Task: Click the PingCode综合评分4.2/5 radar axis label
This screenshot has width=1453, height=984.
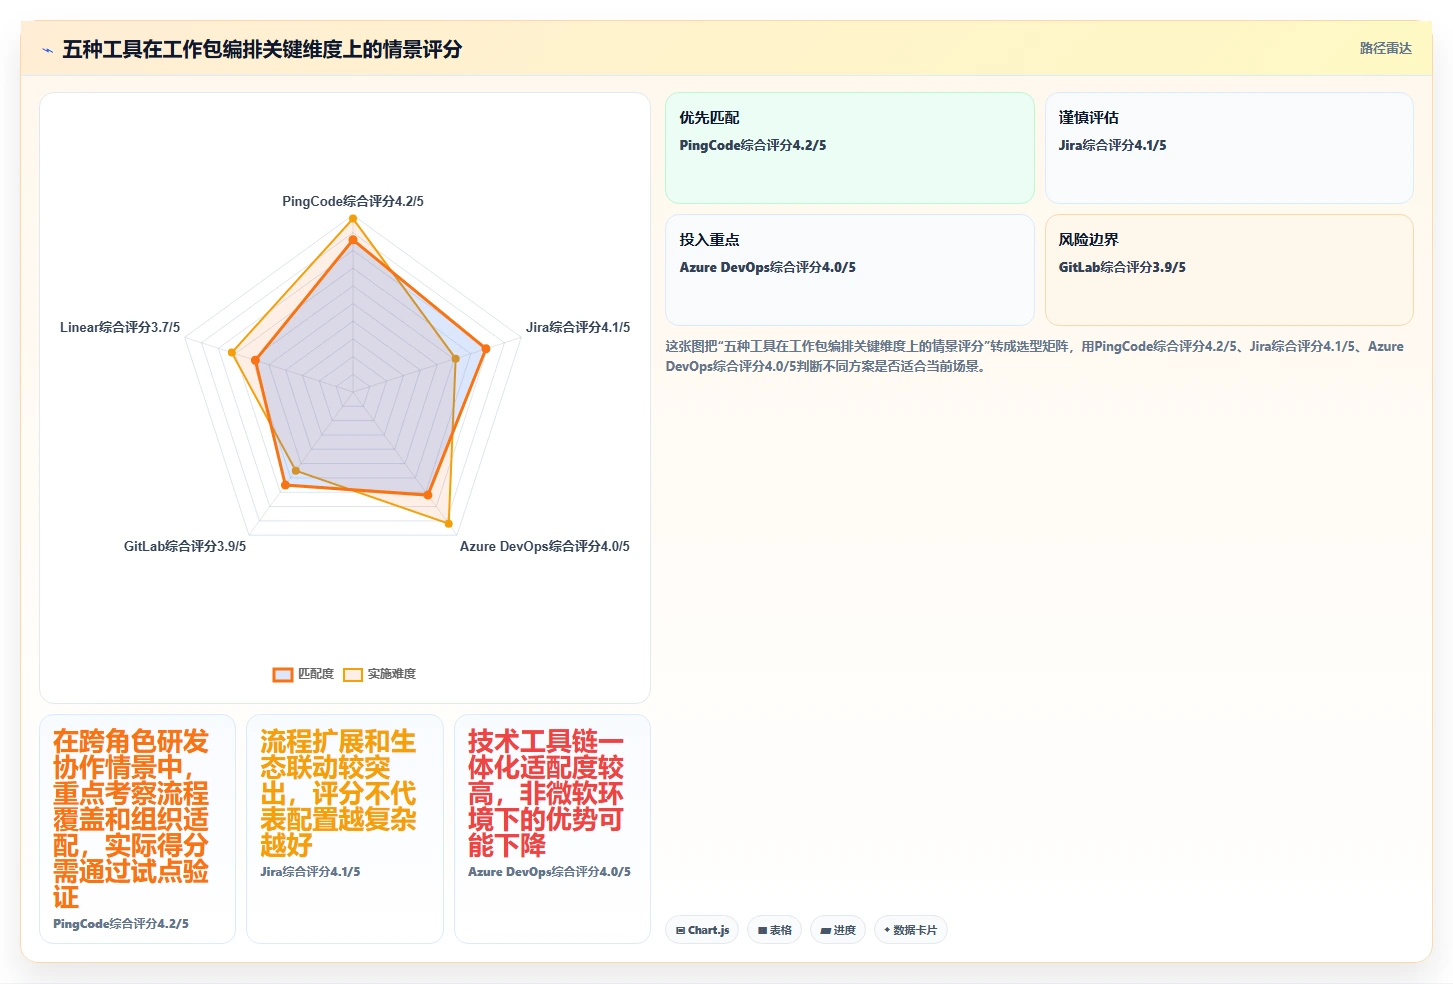Action: point(353,201)
